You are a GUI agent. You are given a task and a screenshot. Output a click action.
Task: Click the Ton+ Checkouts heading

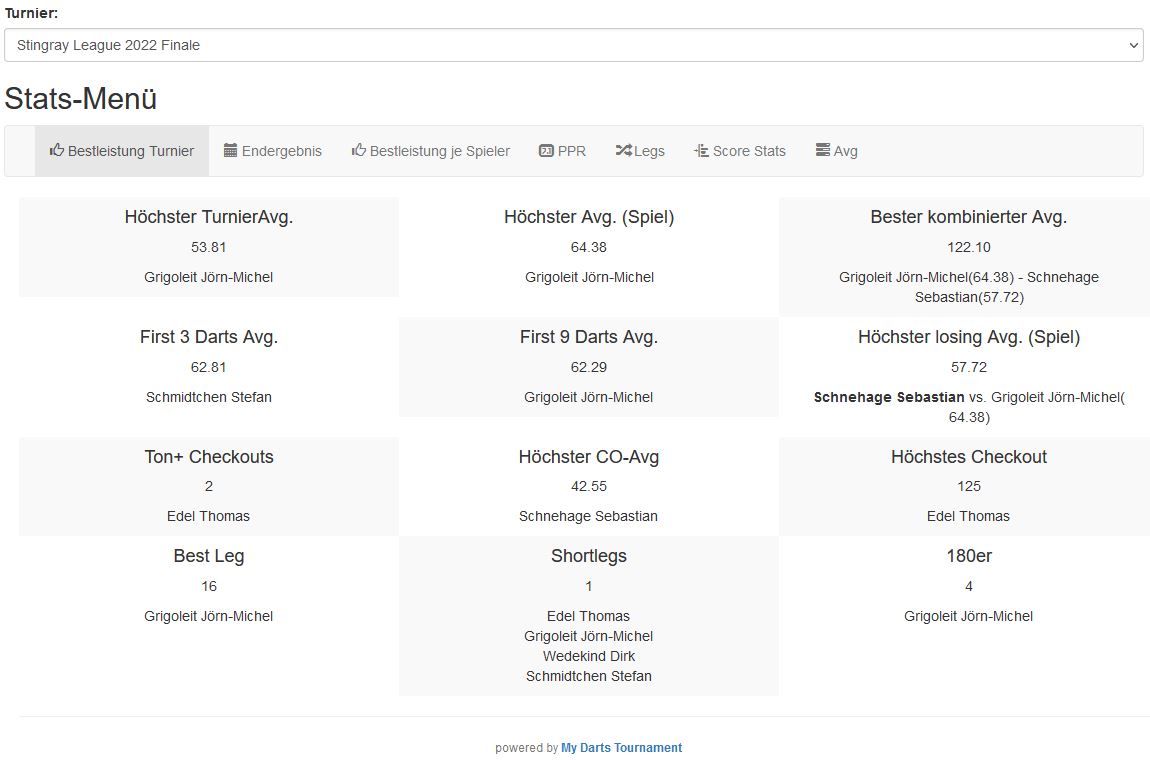click(x=208, y=457)
